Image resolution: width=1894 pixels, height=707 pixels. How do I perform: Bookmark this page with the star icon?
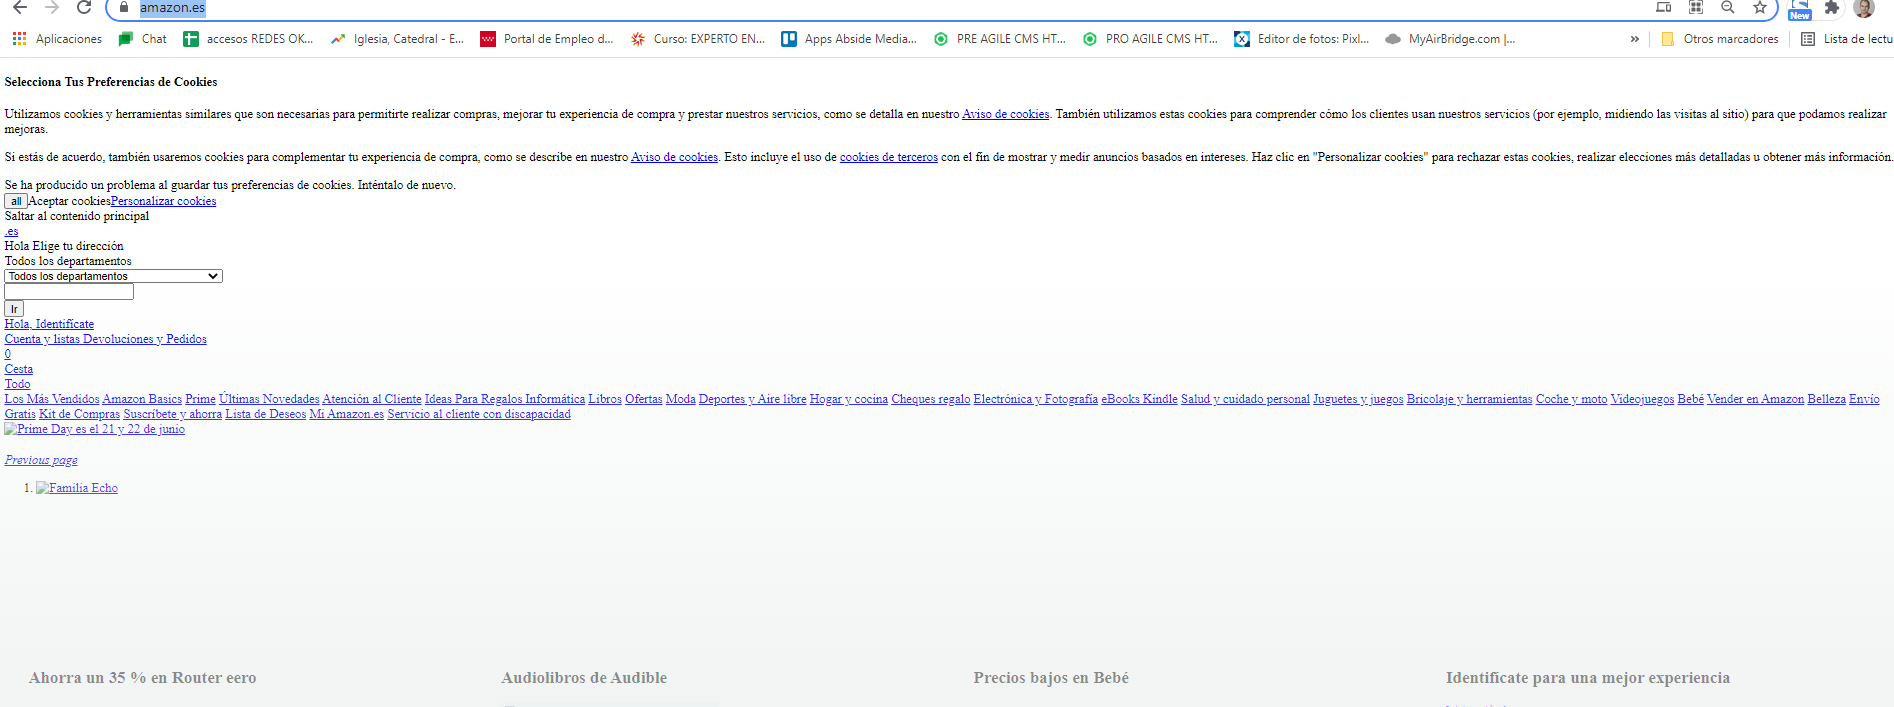click(1759, 8)
